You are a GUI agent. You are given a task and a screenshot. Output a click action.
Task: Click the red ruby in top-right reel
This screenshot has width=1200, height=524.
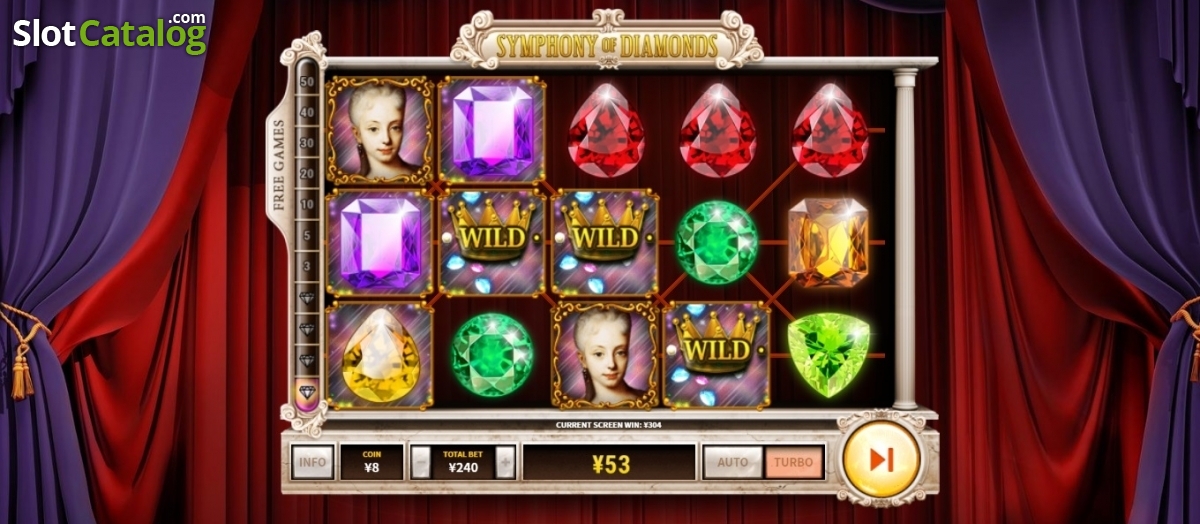pos(829,130)
